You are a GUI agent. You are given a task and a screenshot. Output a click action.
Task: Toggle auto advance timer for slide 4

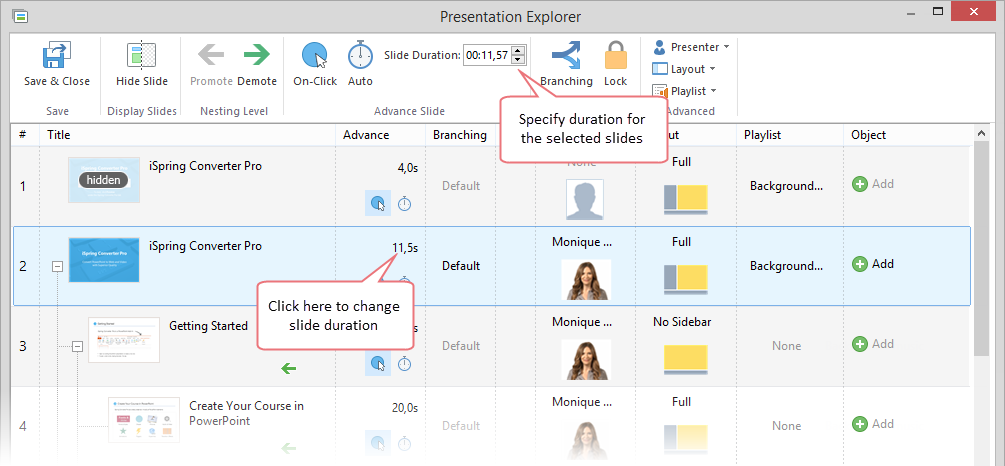[x=404, y=444]
